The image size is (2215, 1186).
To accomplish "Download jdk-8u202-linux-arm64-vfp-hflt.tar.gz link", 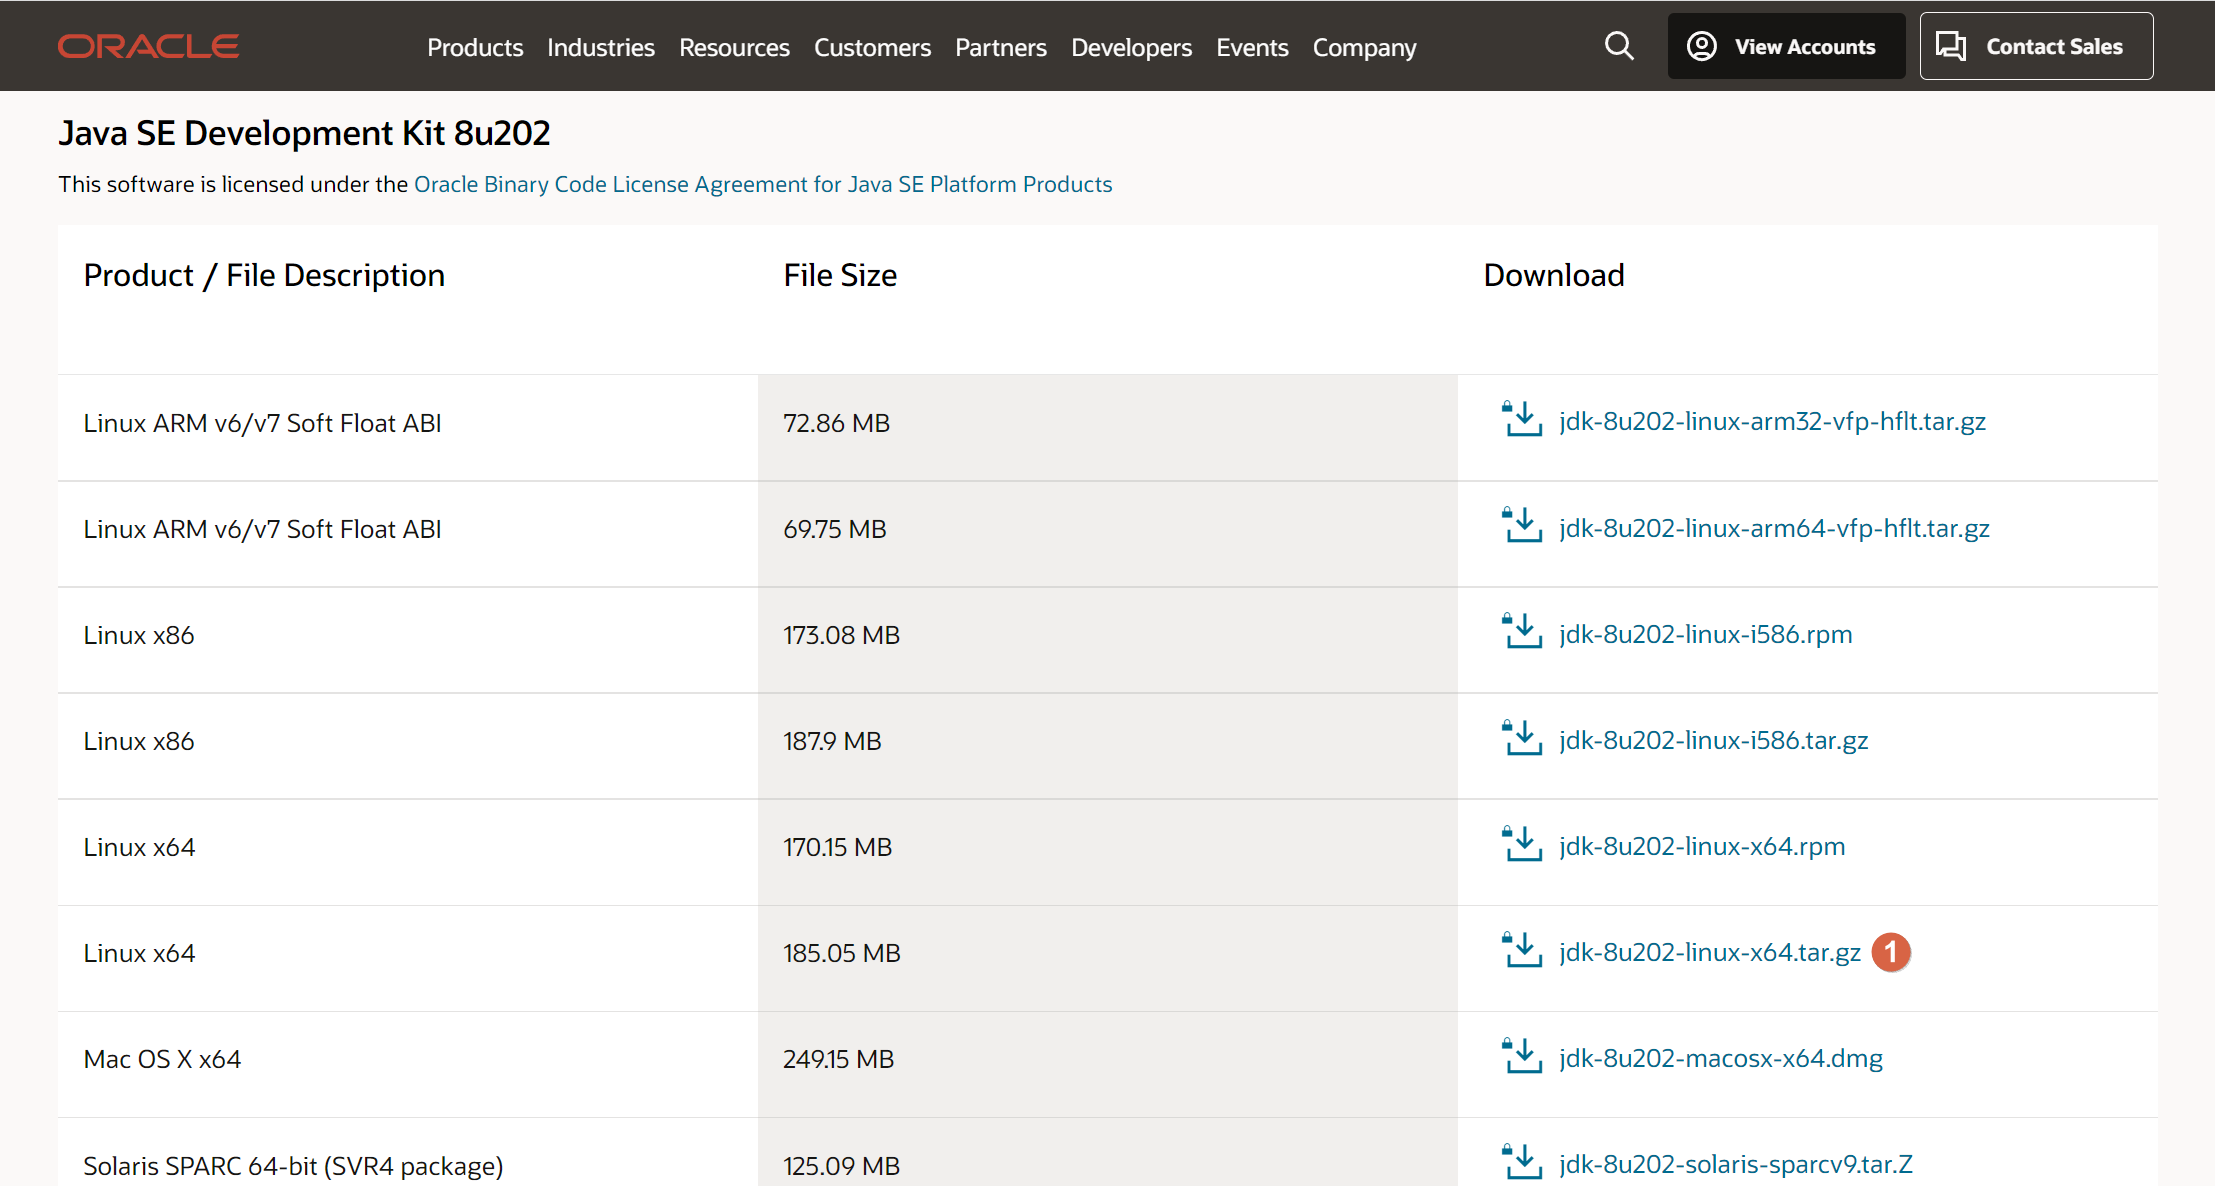I will click(x=1773, y=528).
